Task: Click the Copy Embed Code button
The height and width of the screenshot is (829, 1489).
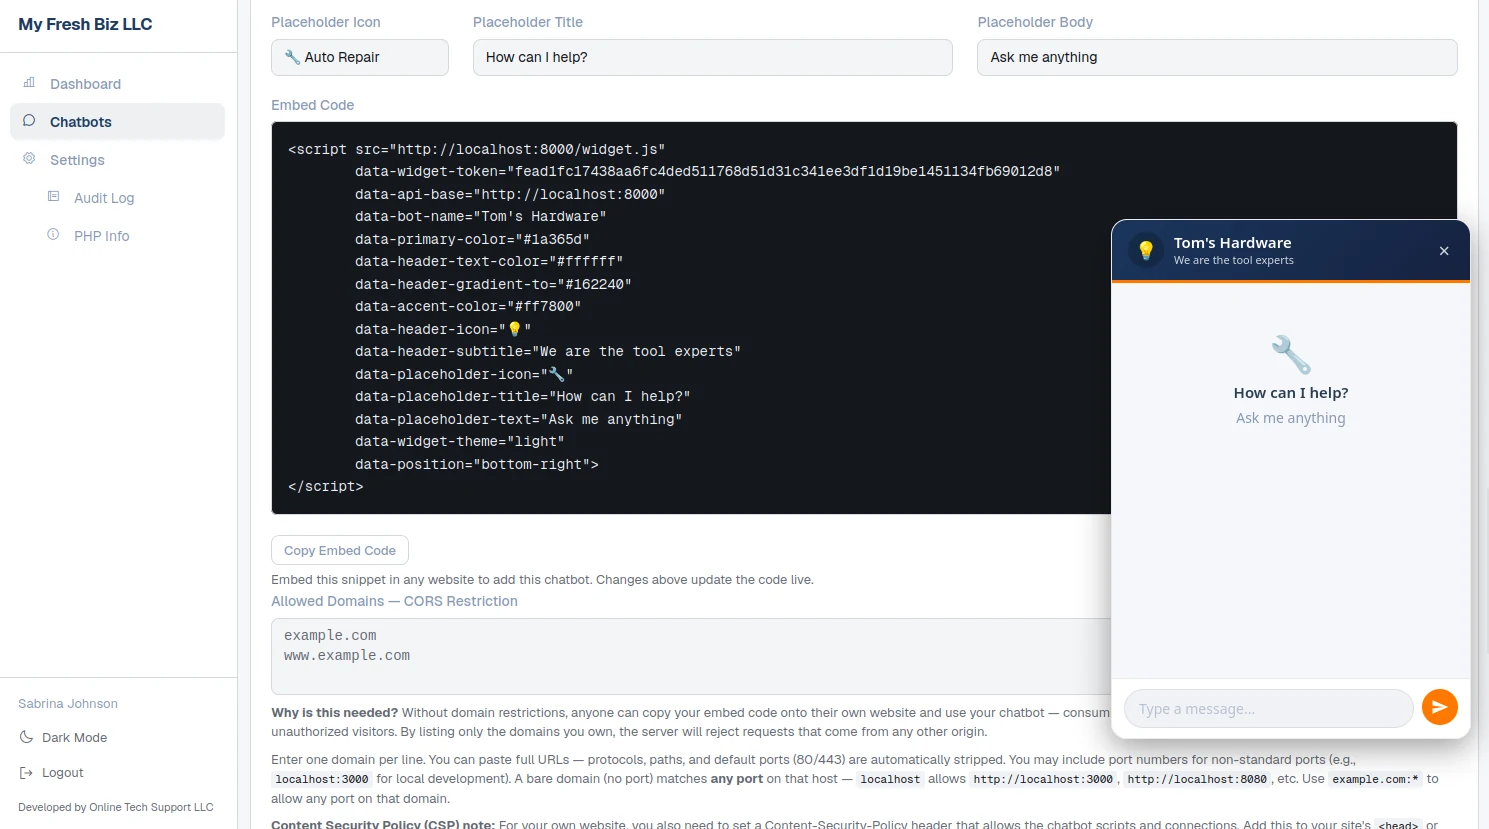Action: [340, 551]
